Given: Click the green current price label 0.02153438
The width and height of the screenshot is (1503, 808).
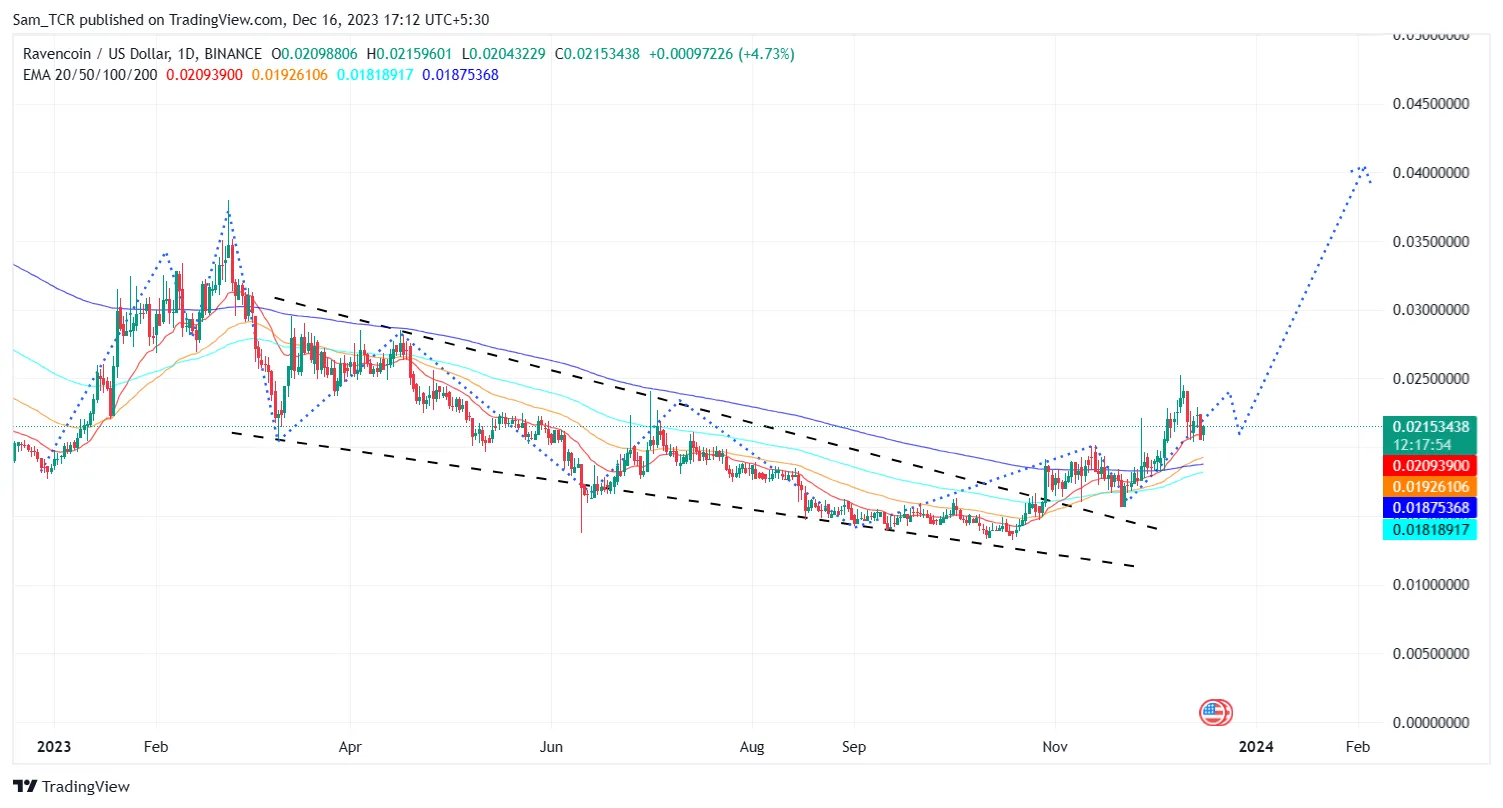Looking at the screenshot, I should (x=1430, y=426).
